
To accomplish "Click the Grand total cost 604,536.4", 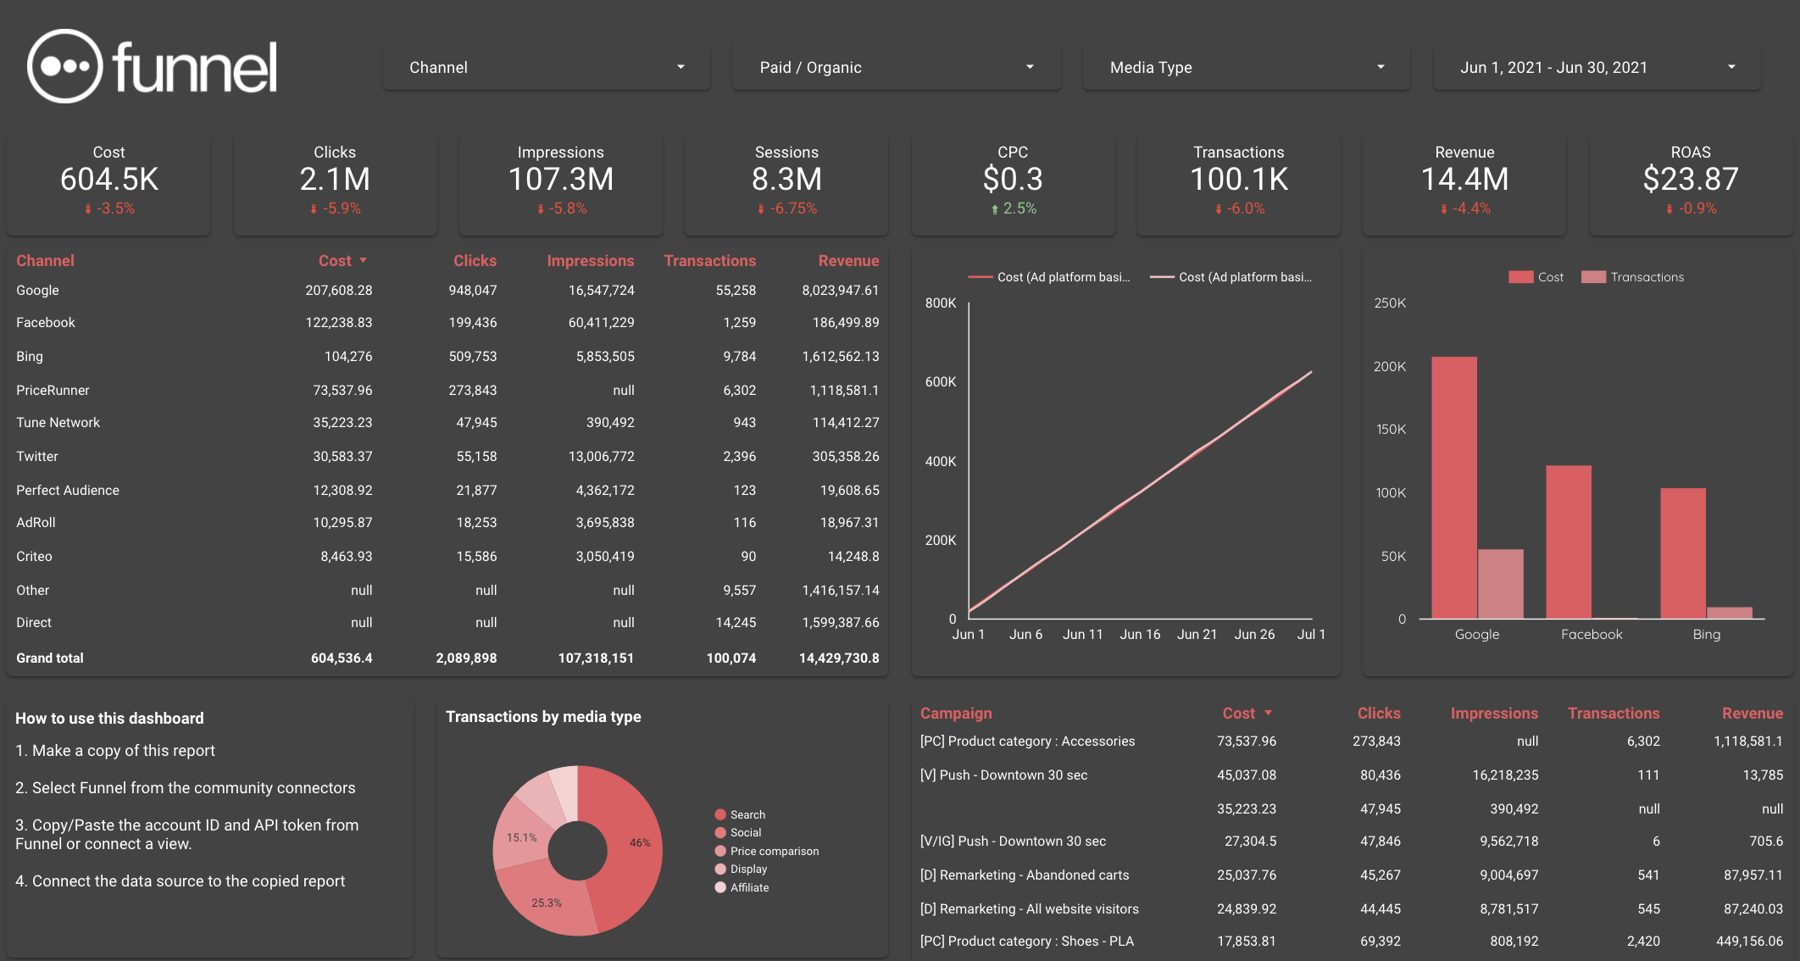I will (x=342, y=658).
